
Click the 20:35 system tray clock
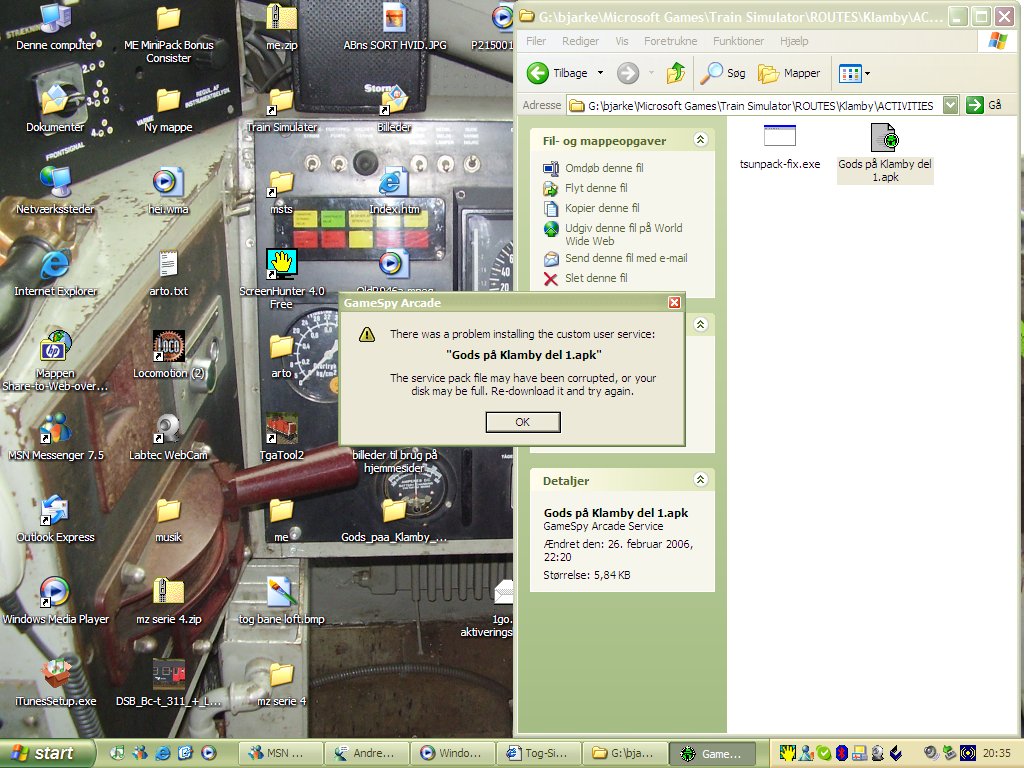(997, 753)
